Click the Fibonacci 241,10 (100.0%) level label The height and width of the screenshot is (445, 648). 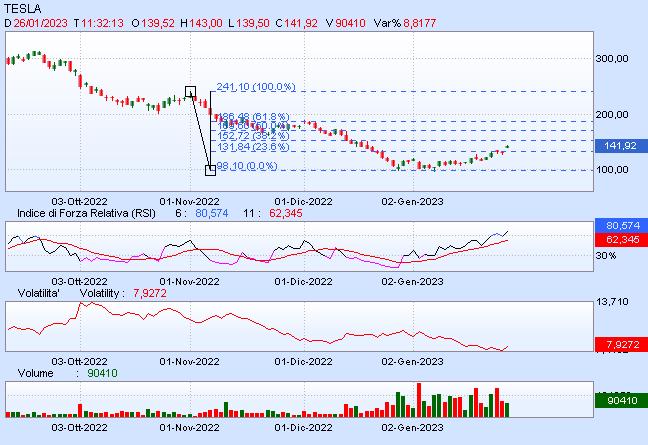tap(256, 87)
